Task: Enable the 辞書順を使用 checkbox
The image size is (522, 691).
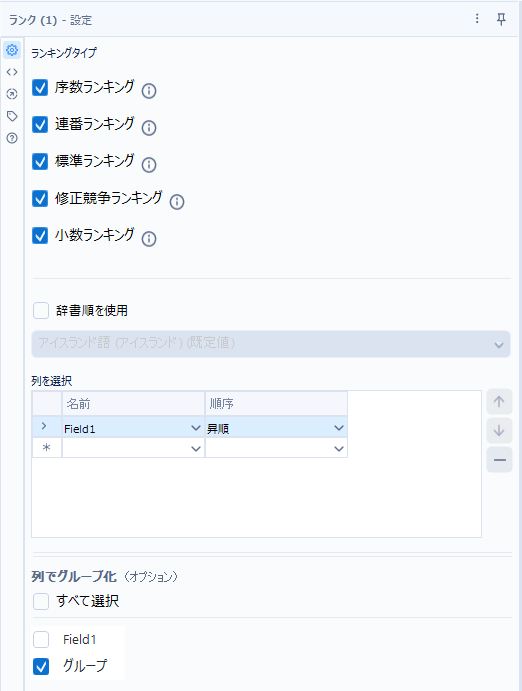Action: point(41,311)
